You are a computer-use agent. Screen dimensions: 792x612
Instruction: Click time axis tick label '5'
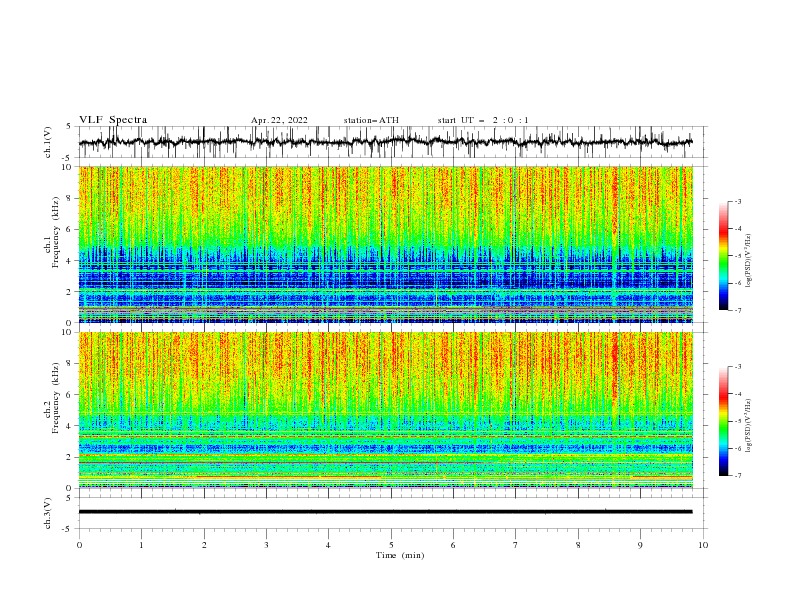click(x=391, y=545)
